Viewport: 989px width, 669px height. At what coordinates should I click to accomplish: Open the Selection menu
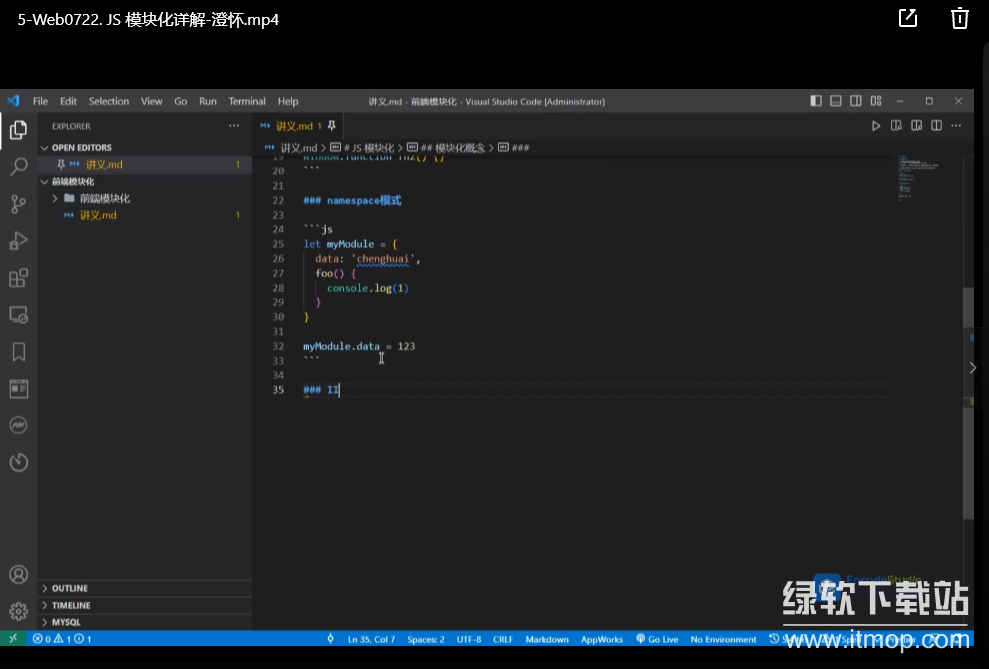tap(108, 101)
